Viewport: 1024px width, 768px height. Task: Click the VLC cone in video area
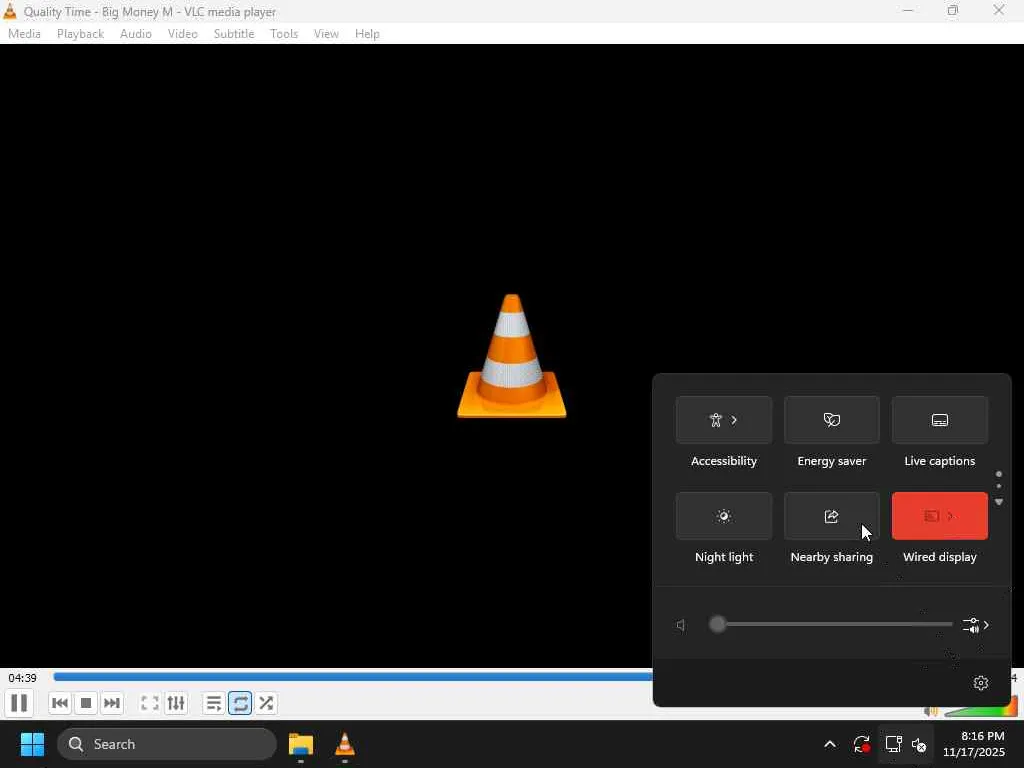click(x=511, y=356)
